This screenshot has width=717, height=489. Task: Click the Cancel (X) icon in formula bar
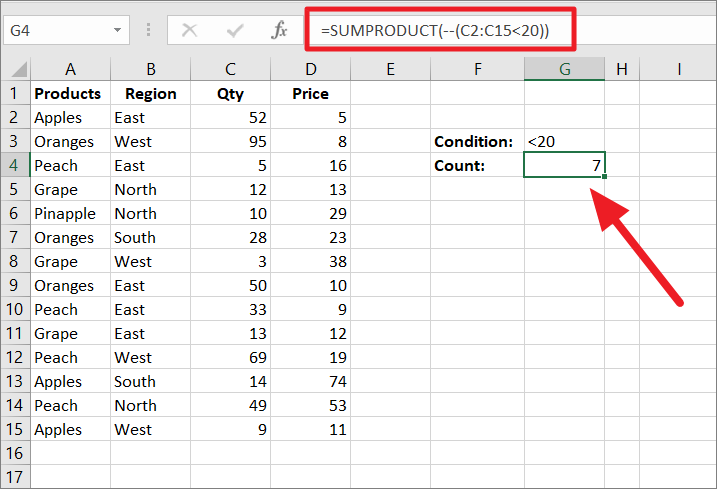click(x=189, y=31)
